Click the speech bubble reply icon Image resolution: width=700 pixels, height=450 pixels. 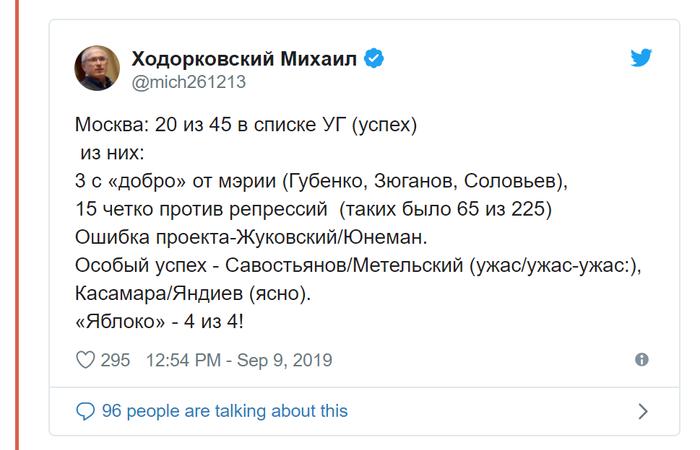coord(85,411)
